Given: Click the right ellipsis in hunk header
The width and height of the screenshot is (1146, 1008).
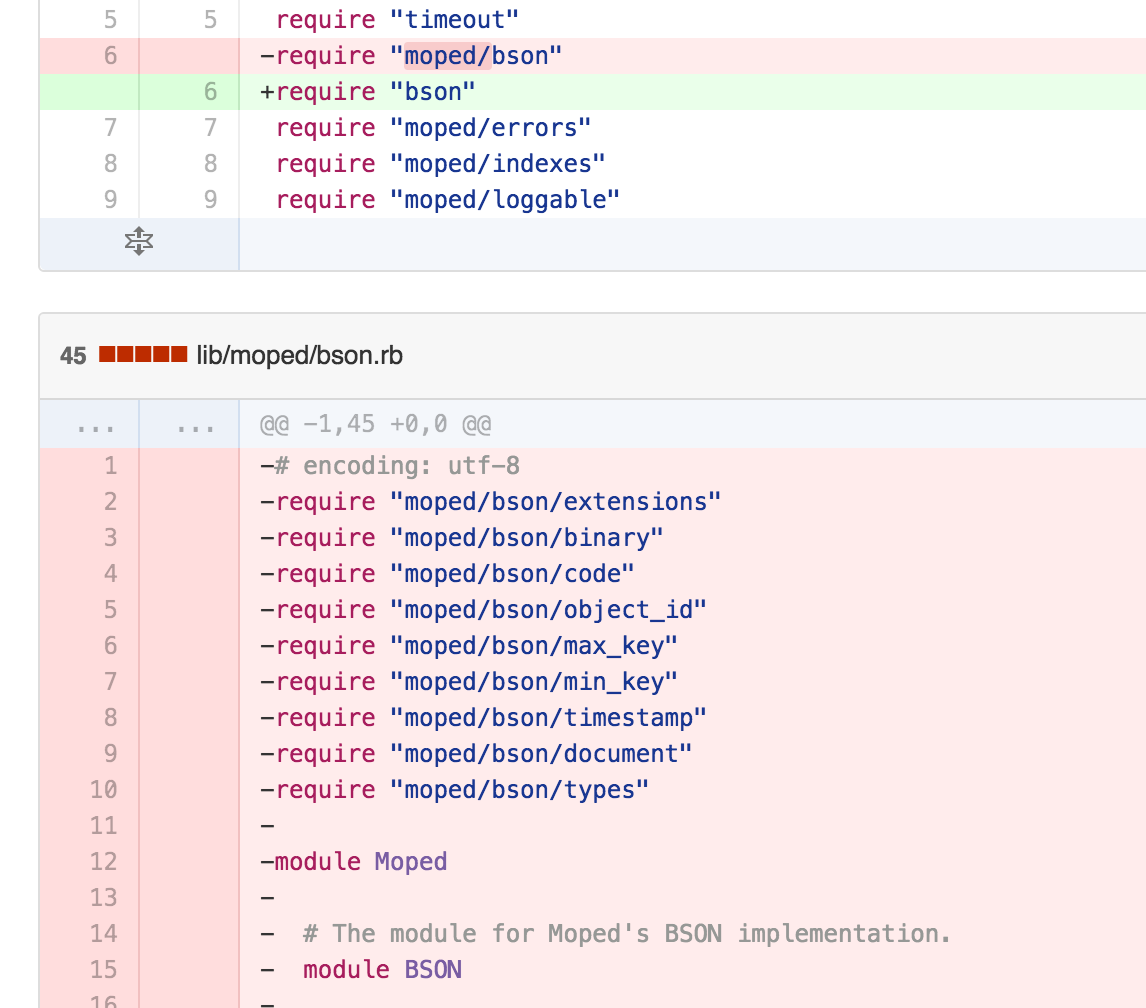Looking at the screenshot, I should coord(195,426).
